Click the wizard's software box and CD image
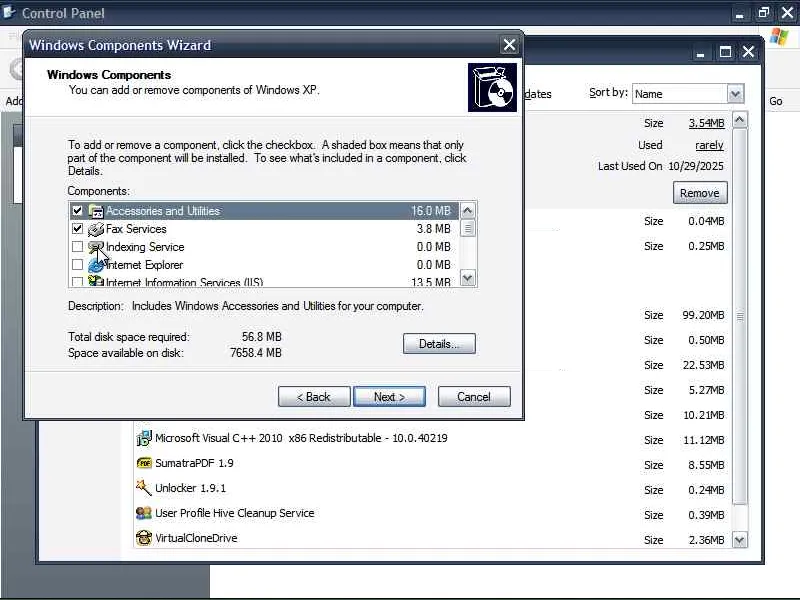Image resolution: width=800 pixels, height=600 pixels. click(492, 87)
